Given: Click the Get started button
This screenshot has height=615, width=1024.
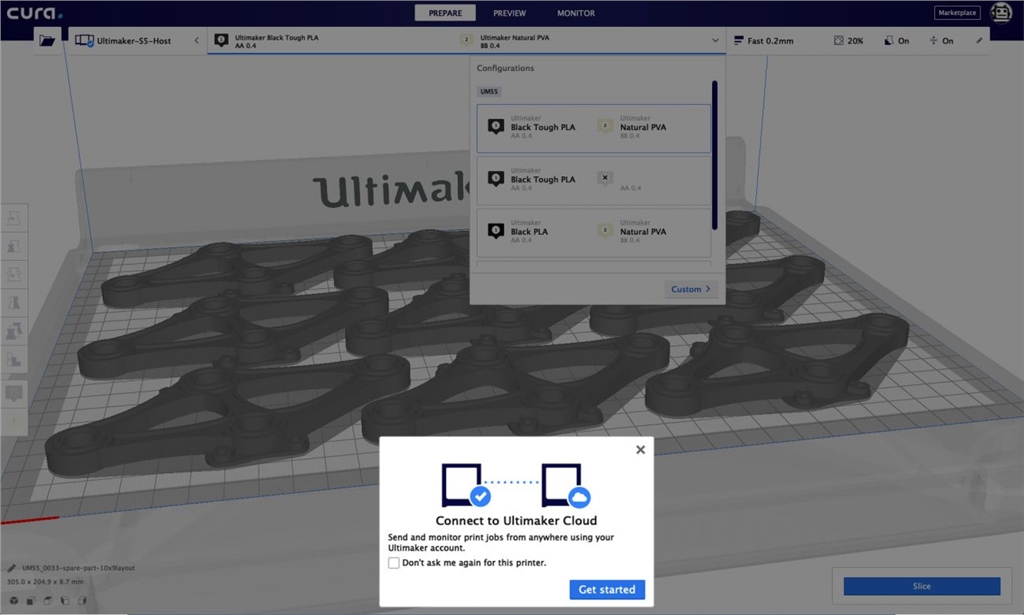Looking at the screenshot, I should (606, 589).
